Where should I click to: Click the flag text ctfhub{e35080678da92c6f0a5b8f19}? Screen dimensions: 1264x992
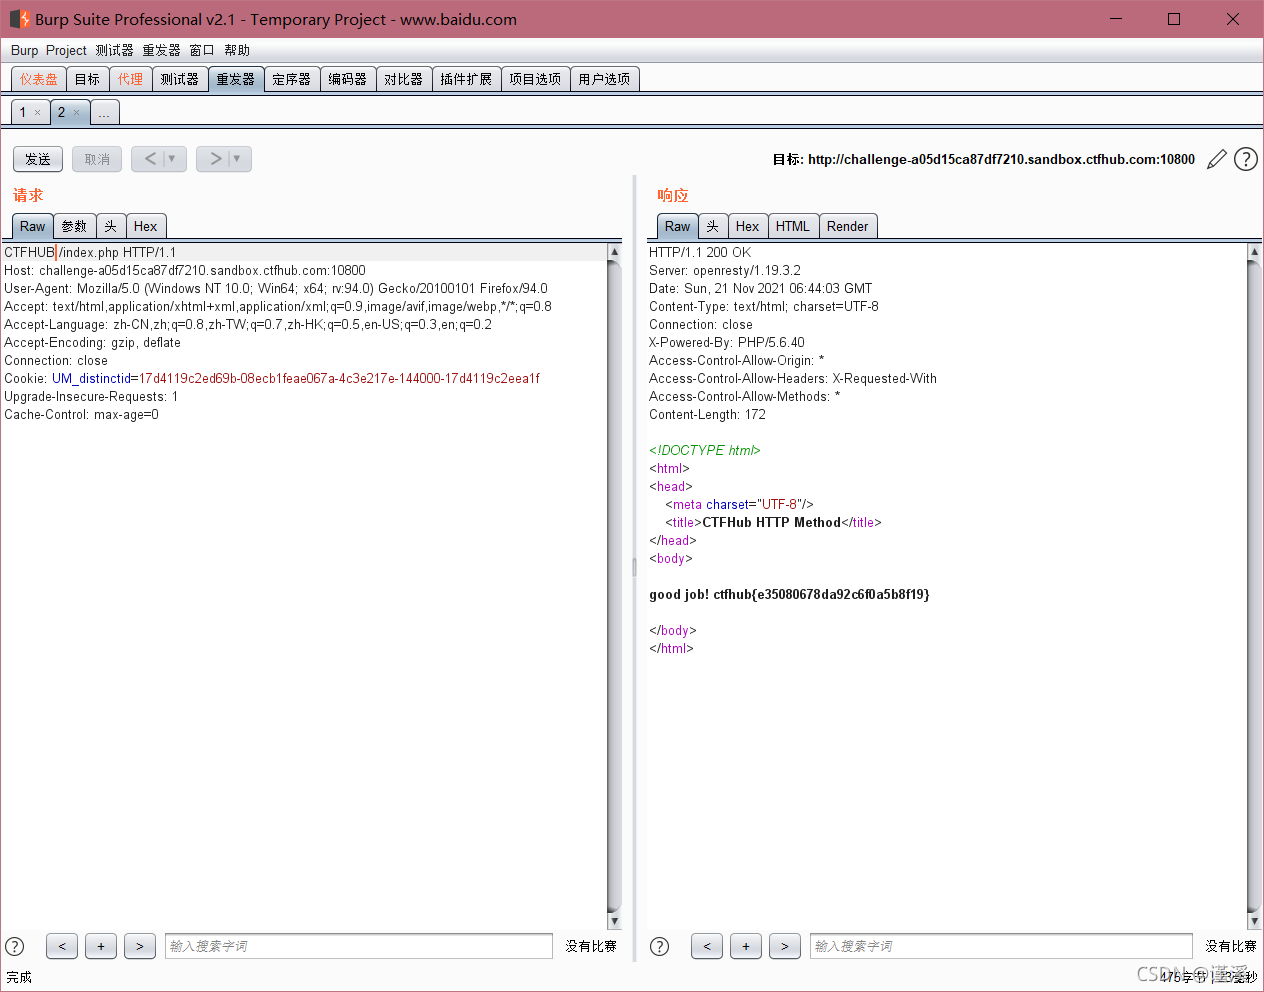click(821, 595)
